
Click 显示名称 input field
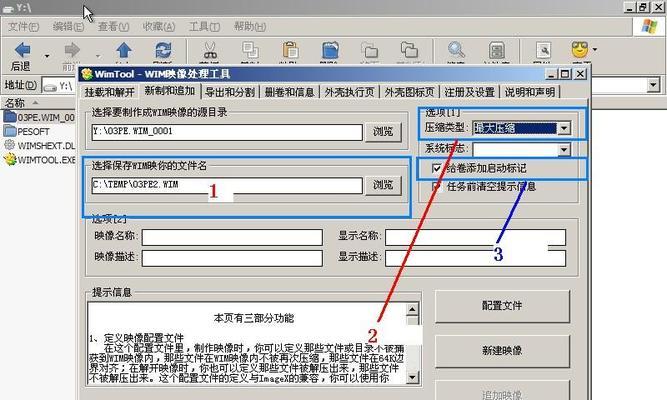pos(476,237)
